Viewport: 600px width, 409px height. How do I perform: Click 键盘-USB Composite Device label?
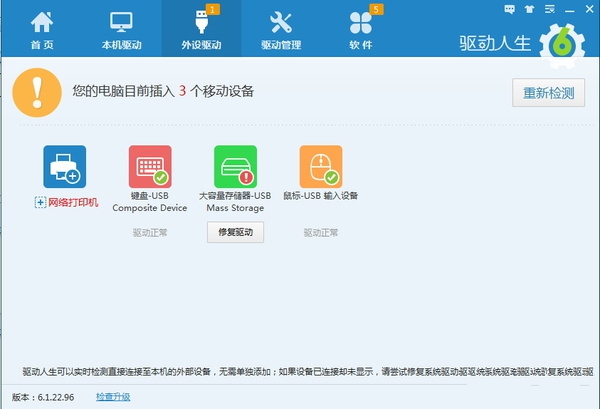[150, 202]
